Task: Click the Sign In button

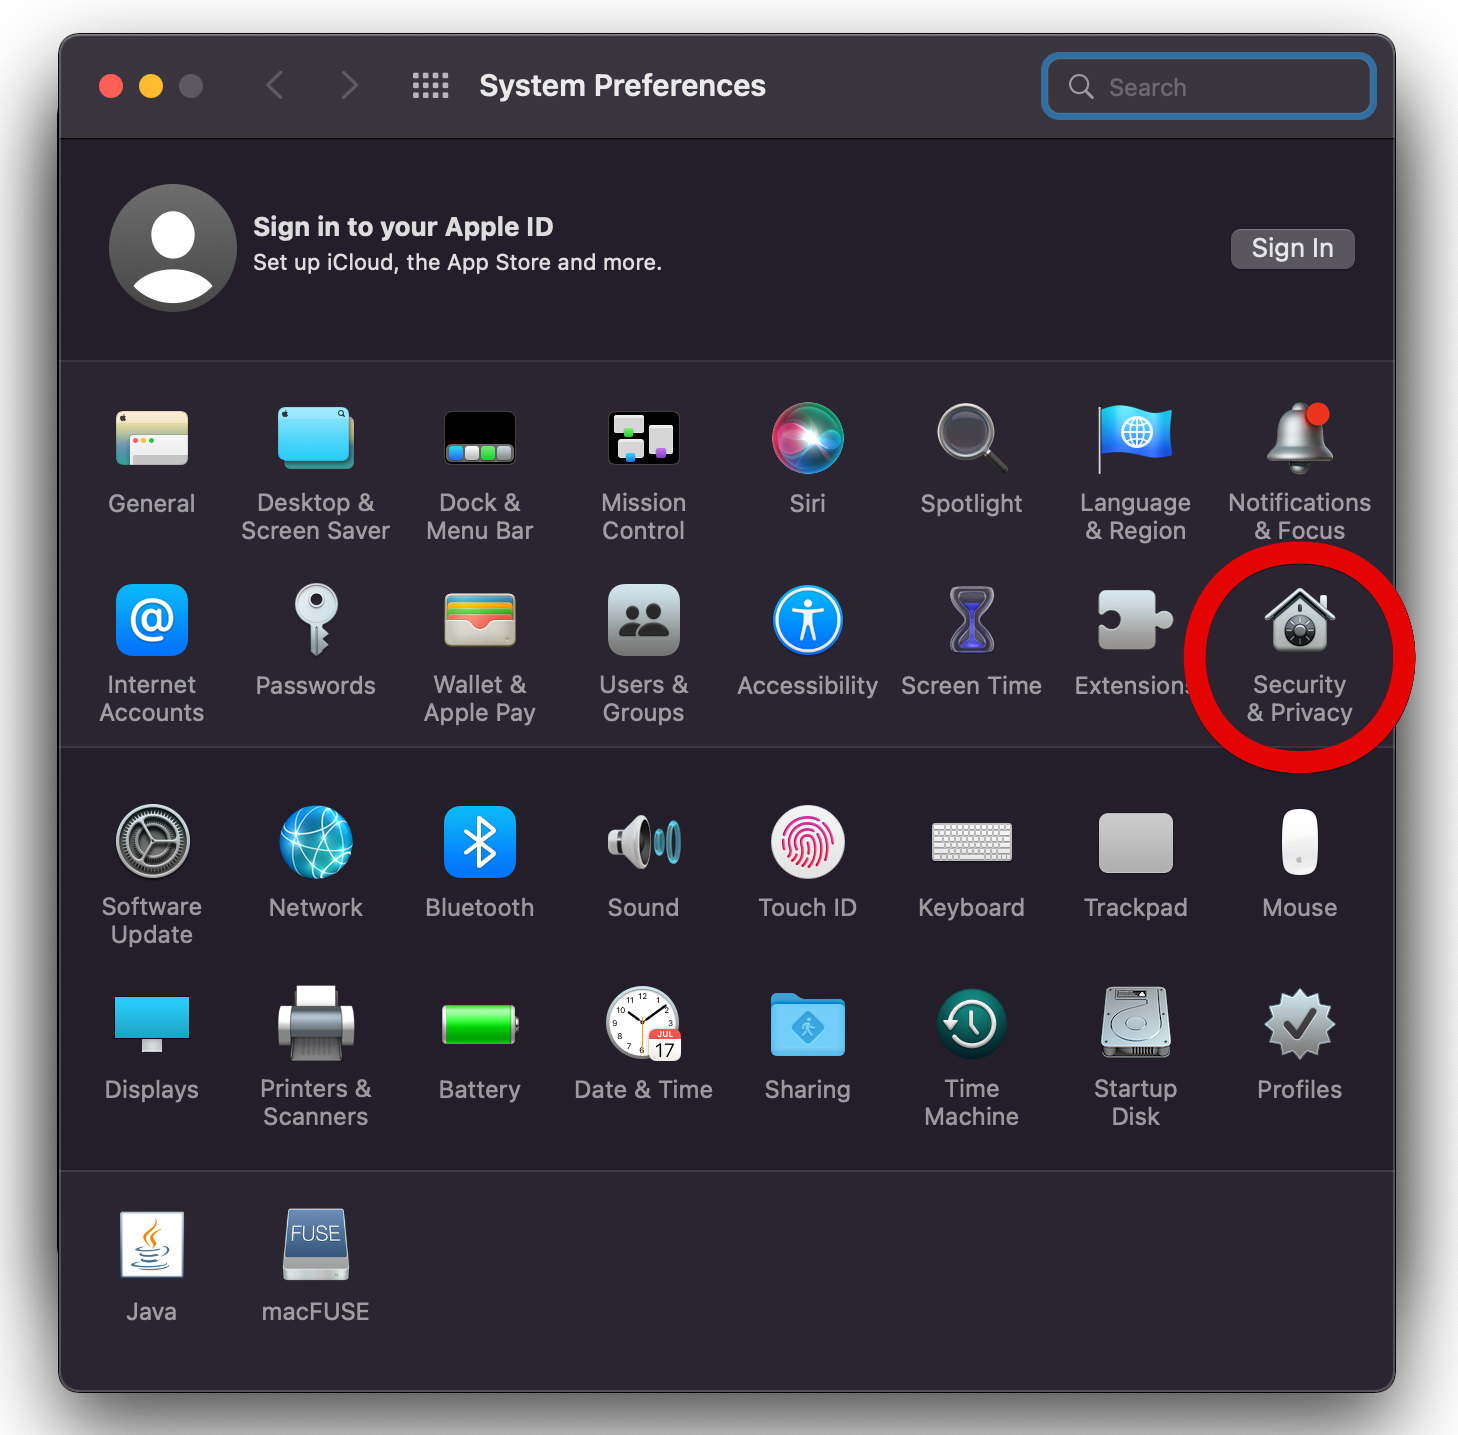Action: click(x=1292, y=248)
